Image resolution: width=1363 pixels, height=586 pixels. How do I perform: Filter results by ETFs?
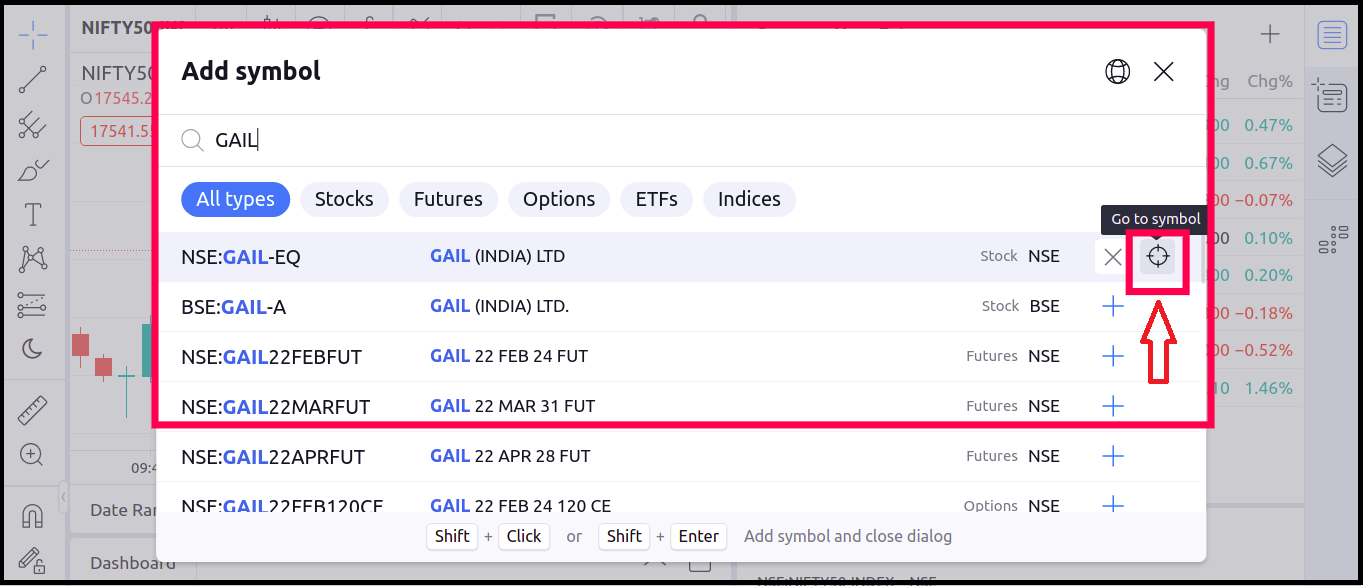pyautogui.click(x=656, y=199)
